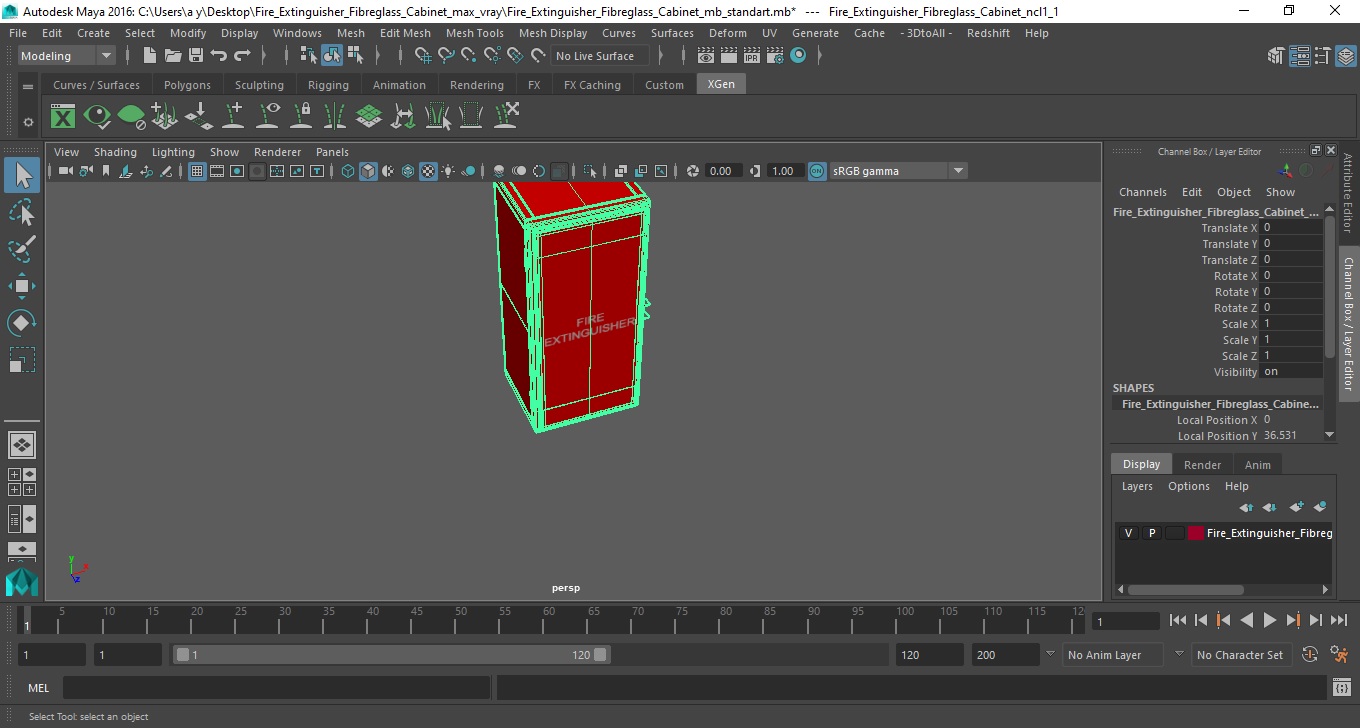Save scene disk icon
1360x728 pixels.
tap(196, 56)
